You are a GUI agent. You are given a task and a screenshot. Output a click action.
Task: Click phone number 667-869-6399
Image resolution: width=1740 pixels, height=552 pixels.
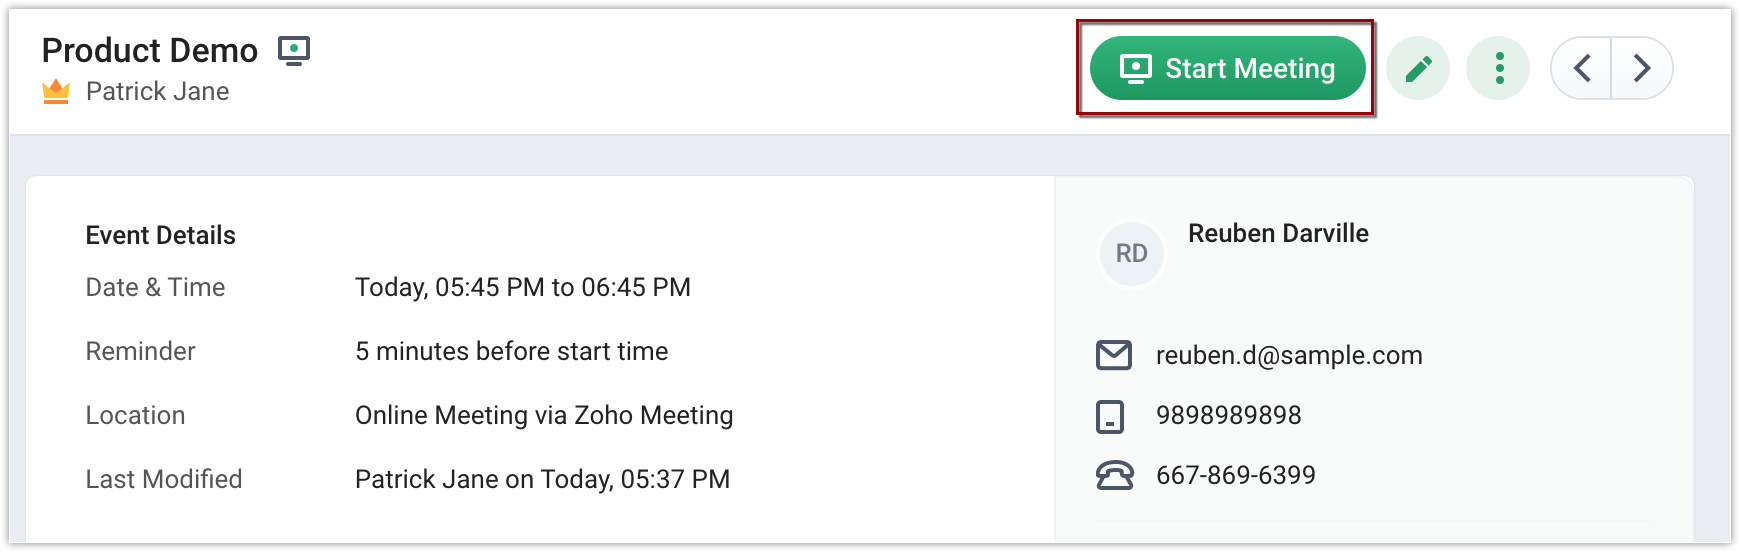tap(1236, 475)
